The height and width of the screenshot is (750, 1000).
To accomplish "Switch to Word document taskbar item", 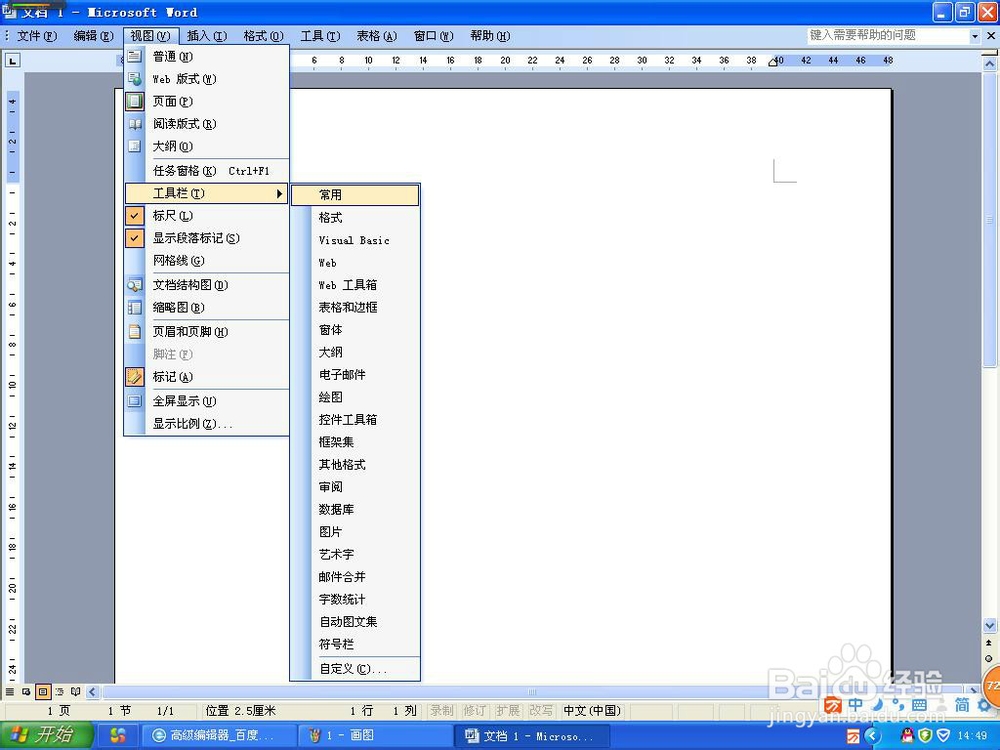I will click(x=533, y=735).
